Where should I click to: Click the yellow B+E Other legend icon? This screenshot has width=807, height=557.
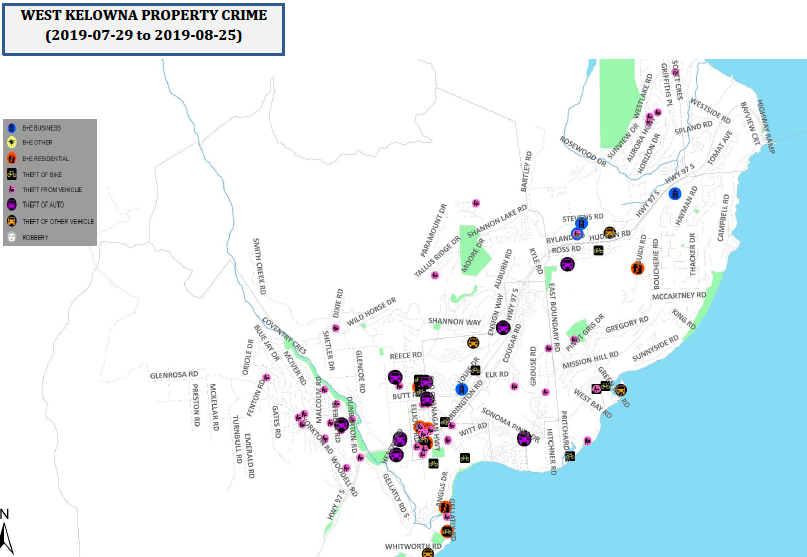pyautogui.click(x=10, y=144)
